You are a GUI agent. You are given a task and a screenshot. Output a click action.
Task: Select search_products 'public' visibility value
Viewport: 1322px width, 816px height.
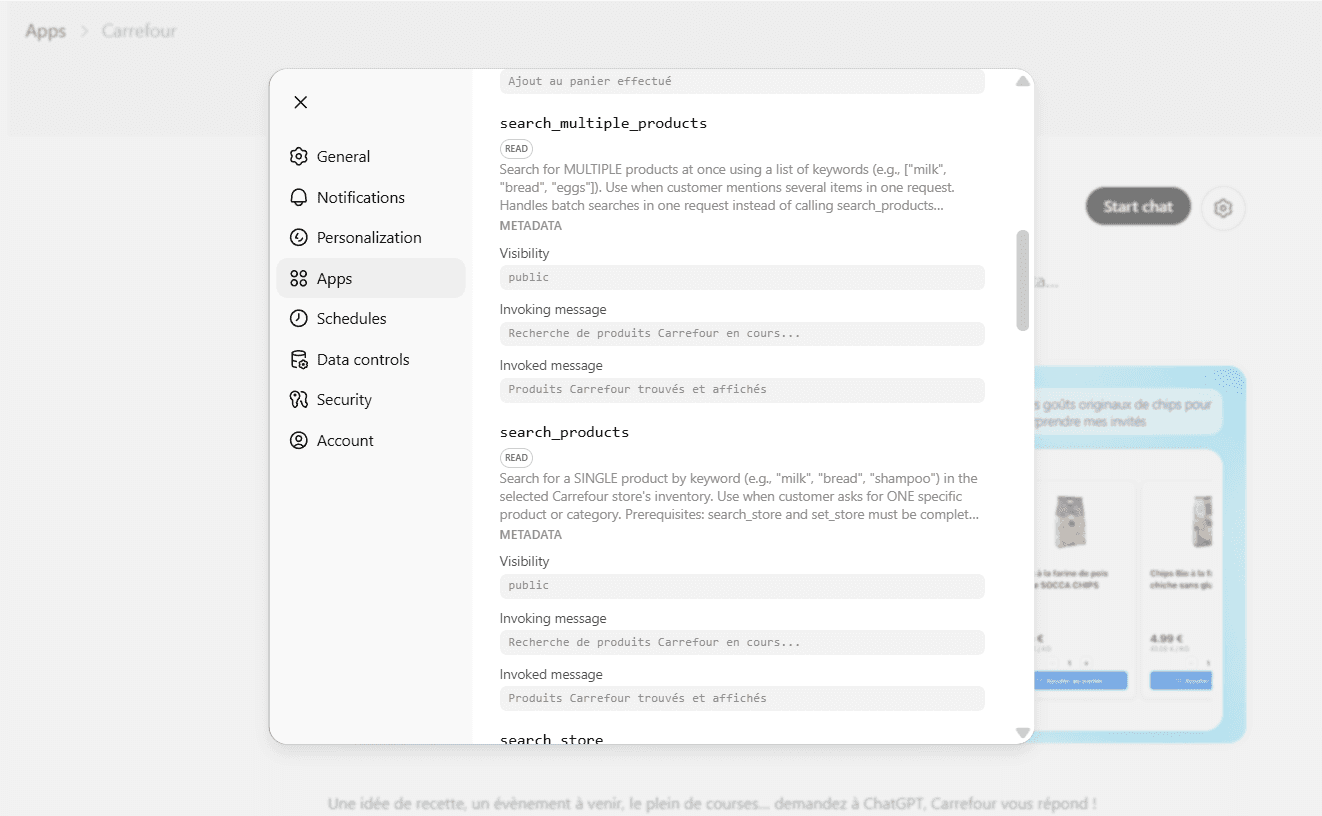pos(742,585)
